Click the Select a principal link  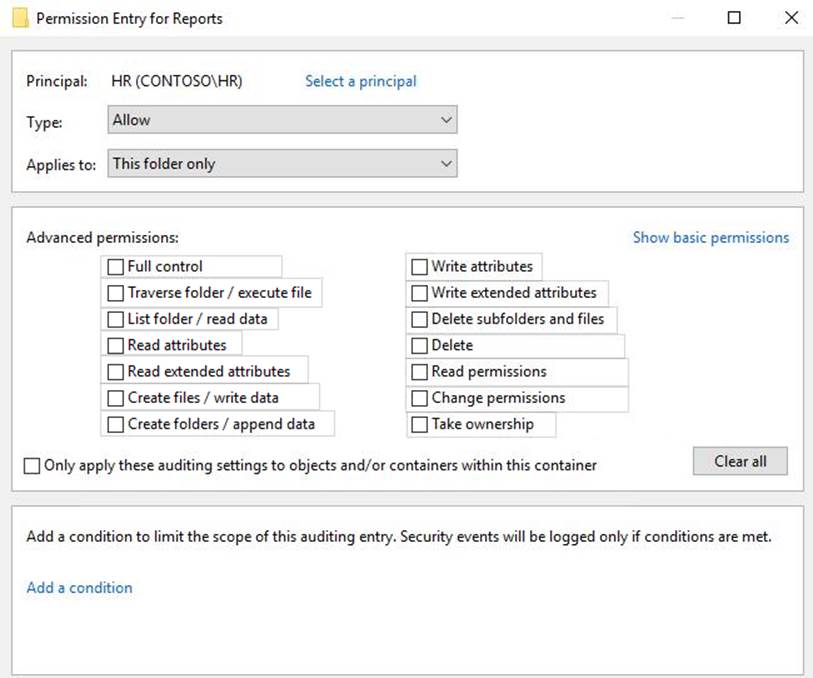360,81
